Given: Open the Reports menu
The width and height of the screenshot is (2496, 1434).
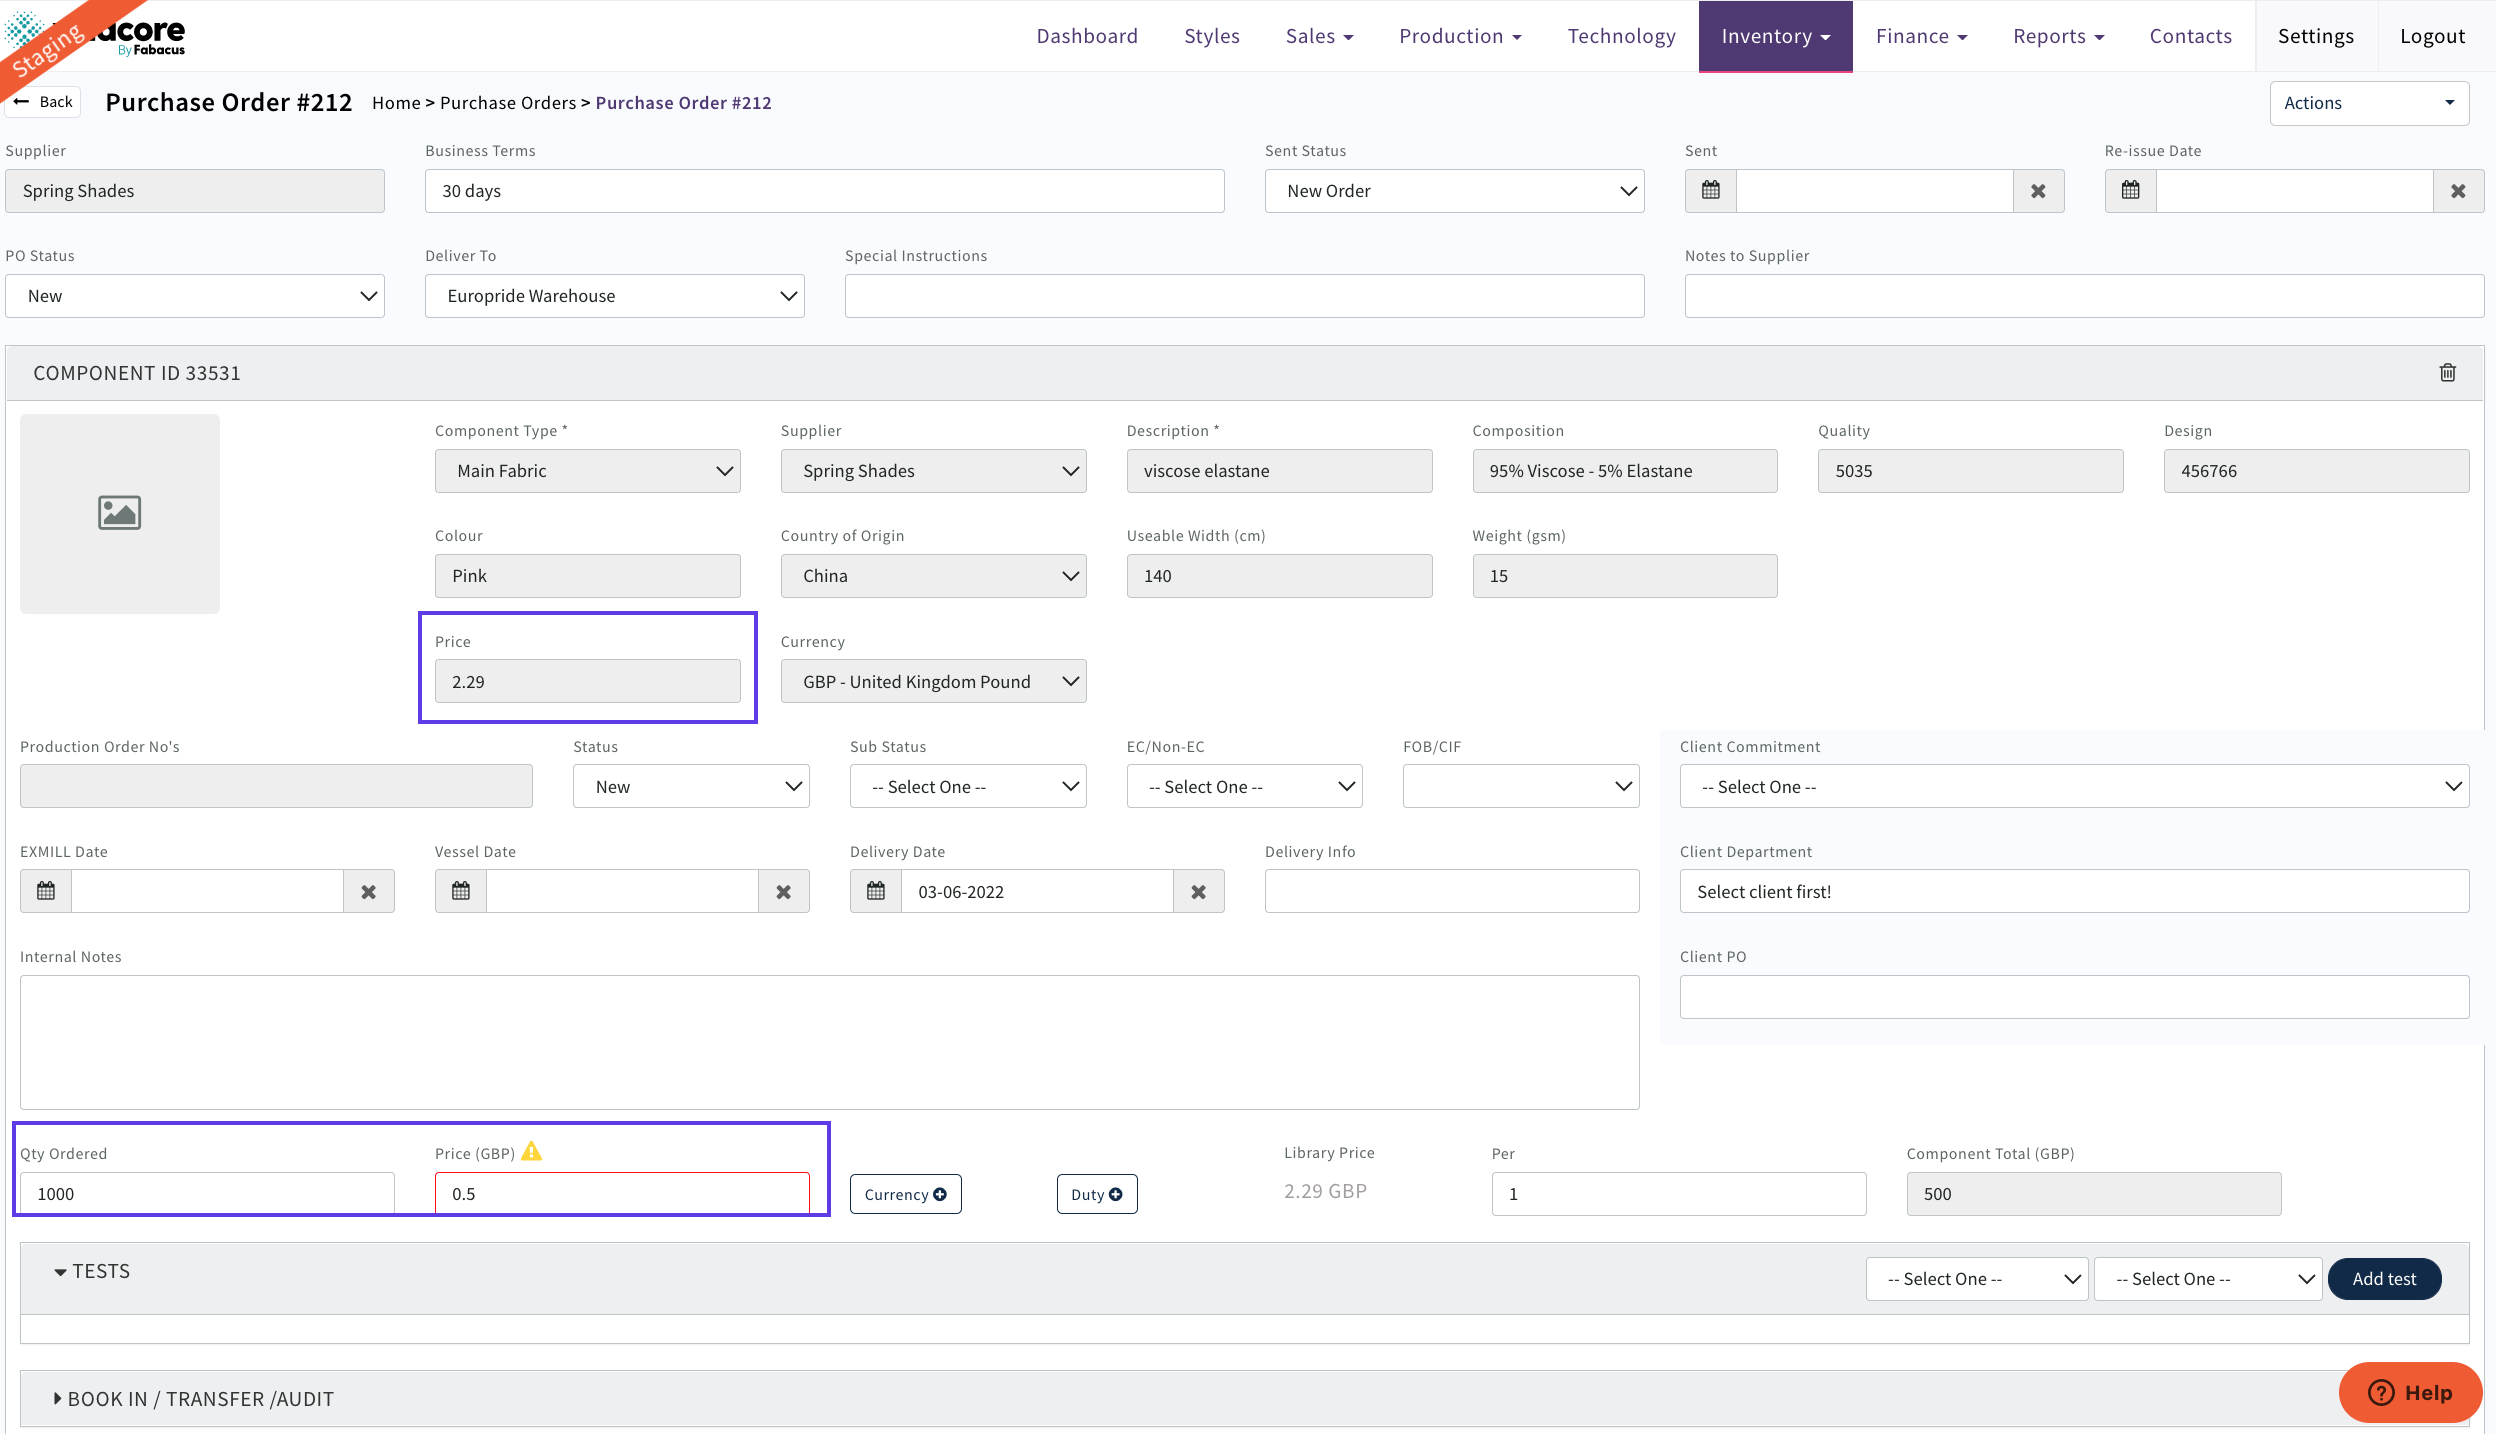Looking at the screenshot, I should [x=2058, y=36].
